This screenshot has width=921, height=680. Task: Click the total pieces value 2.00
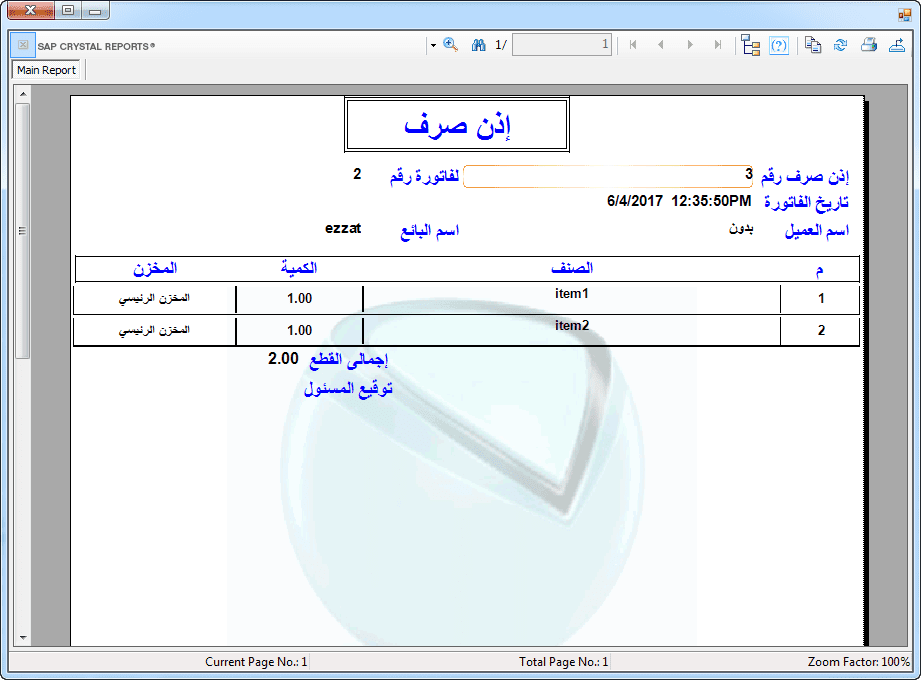[x=283, y=358]
